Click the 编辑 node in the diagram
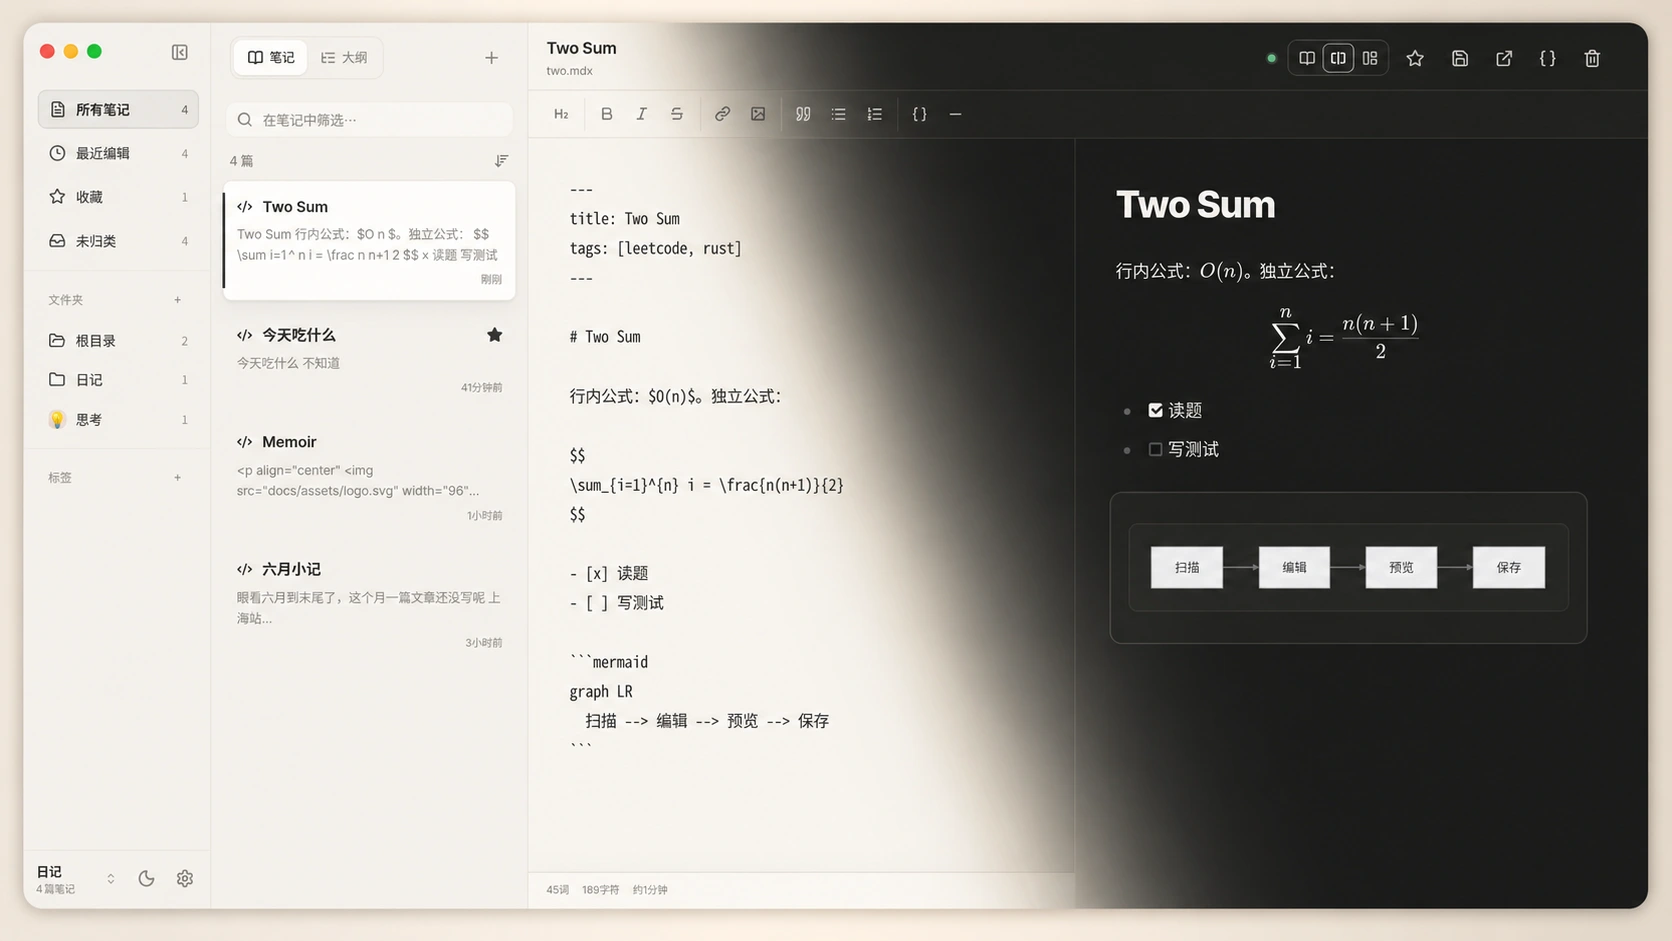Screen dimensions: 1672x941 click(x=1294, y=568)
